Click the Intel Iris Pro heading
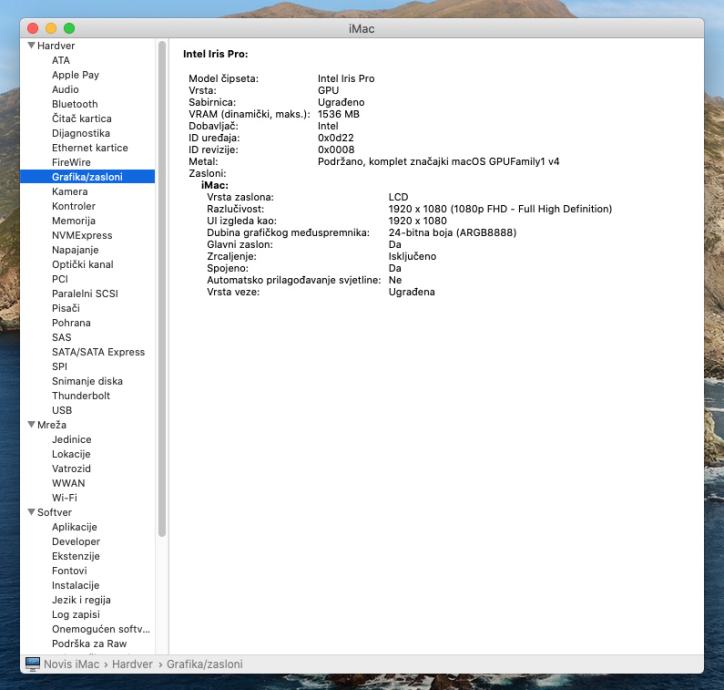The height and width of the screenshot is (690, 724). 215,54
